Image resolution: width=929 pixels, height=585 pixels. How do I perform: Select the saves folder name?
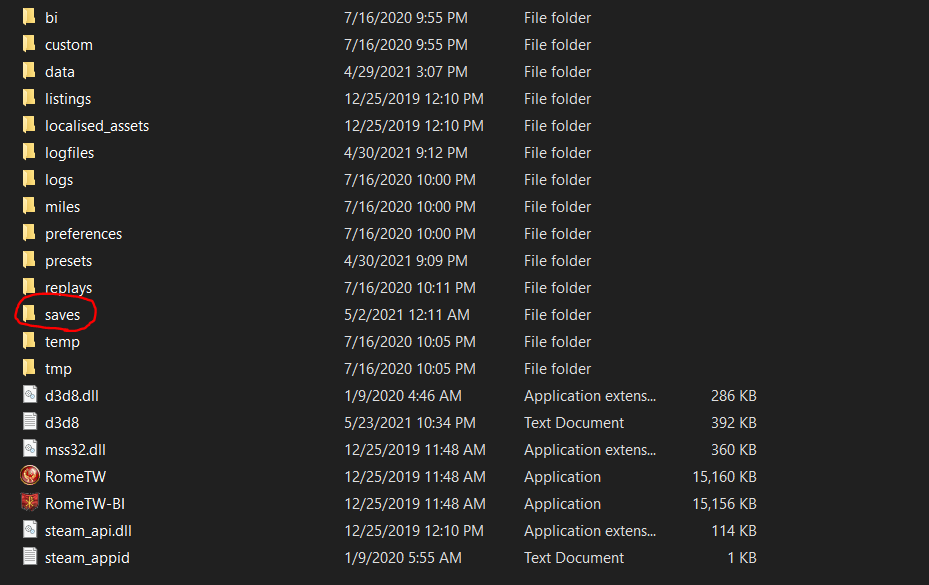point(62,315)
